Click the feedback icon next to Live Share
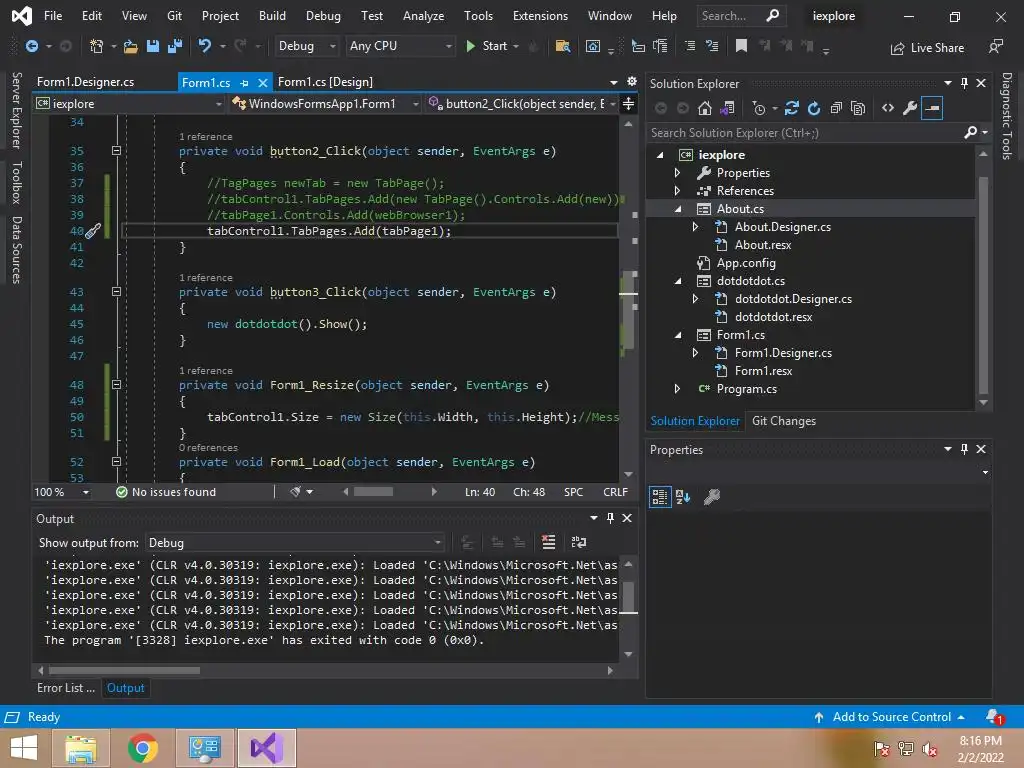 point(995,46)
